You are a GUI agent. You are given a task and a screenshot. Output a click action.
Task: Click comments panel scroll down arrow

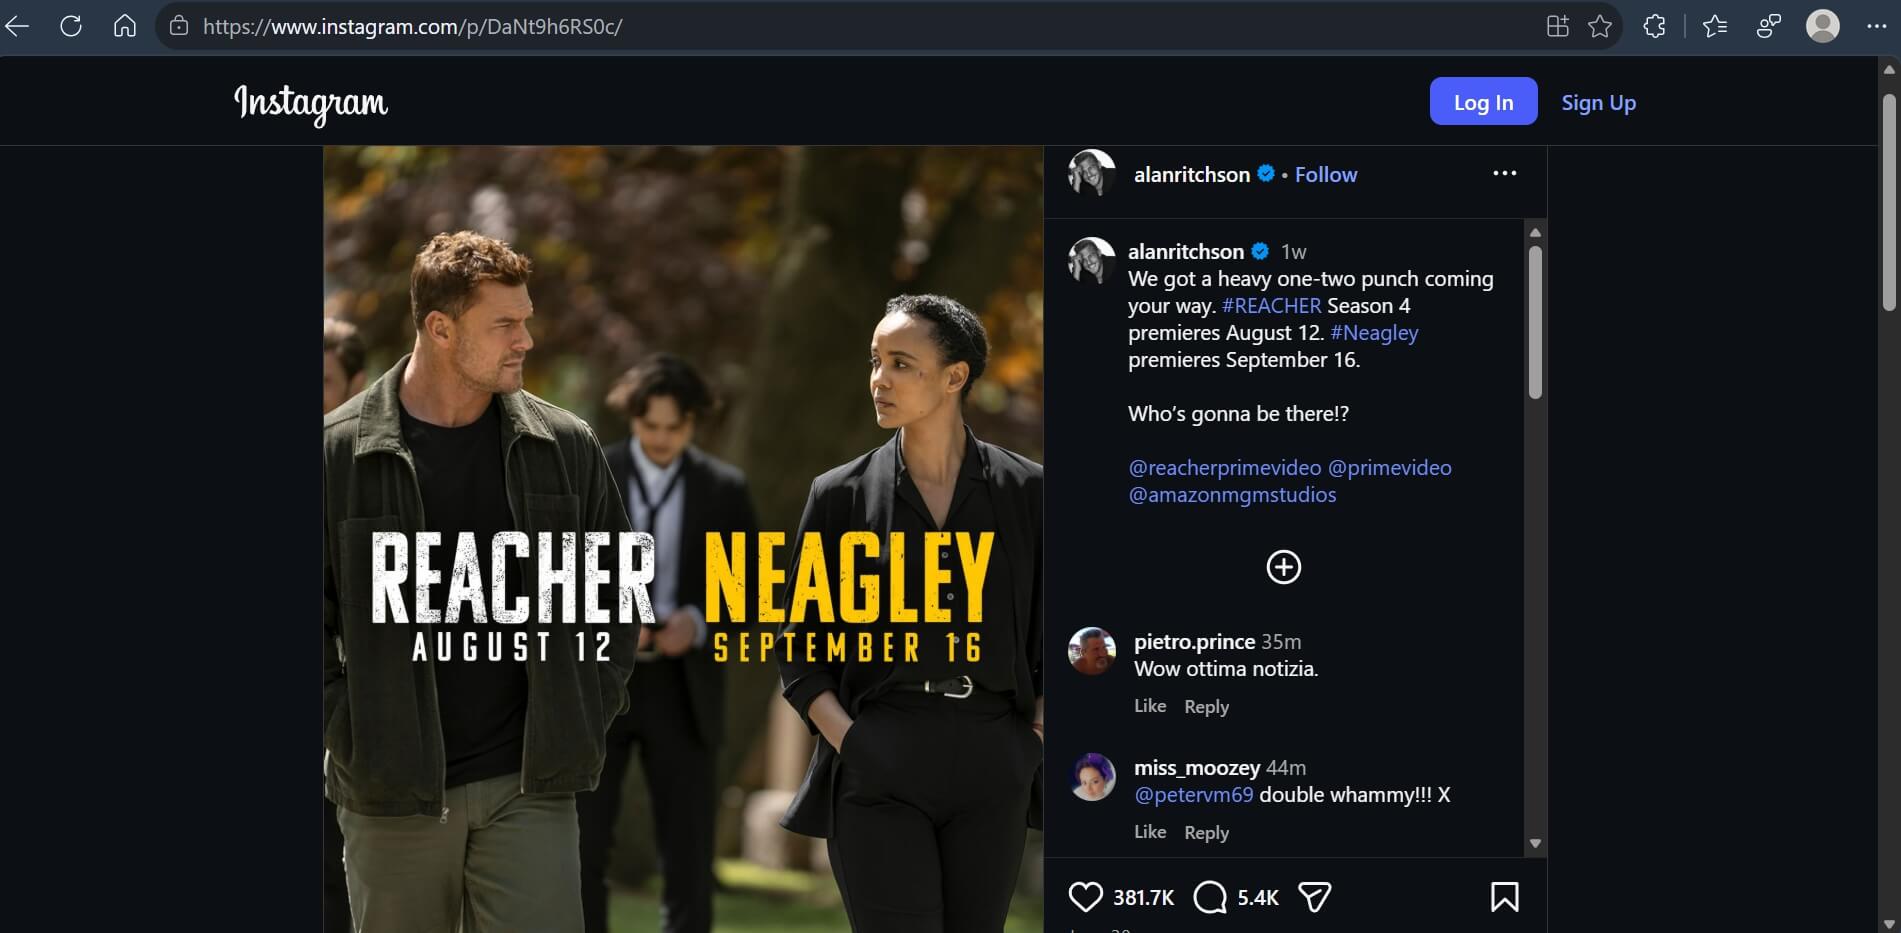click(x=1535, y=844)
